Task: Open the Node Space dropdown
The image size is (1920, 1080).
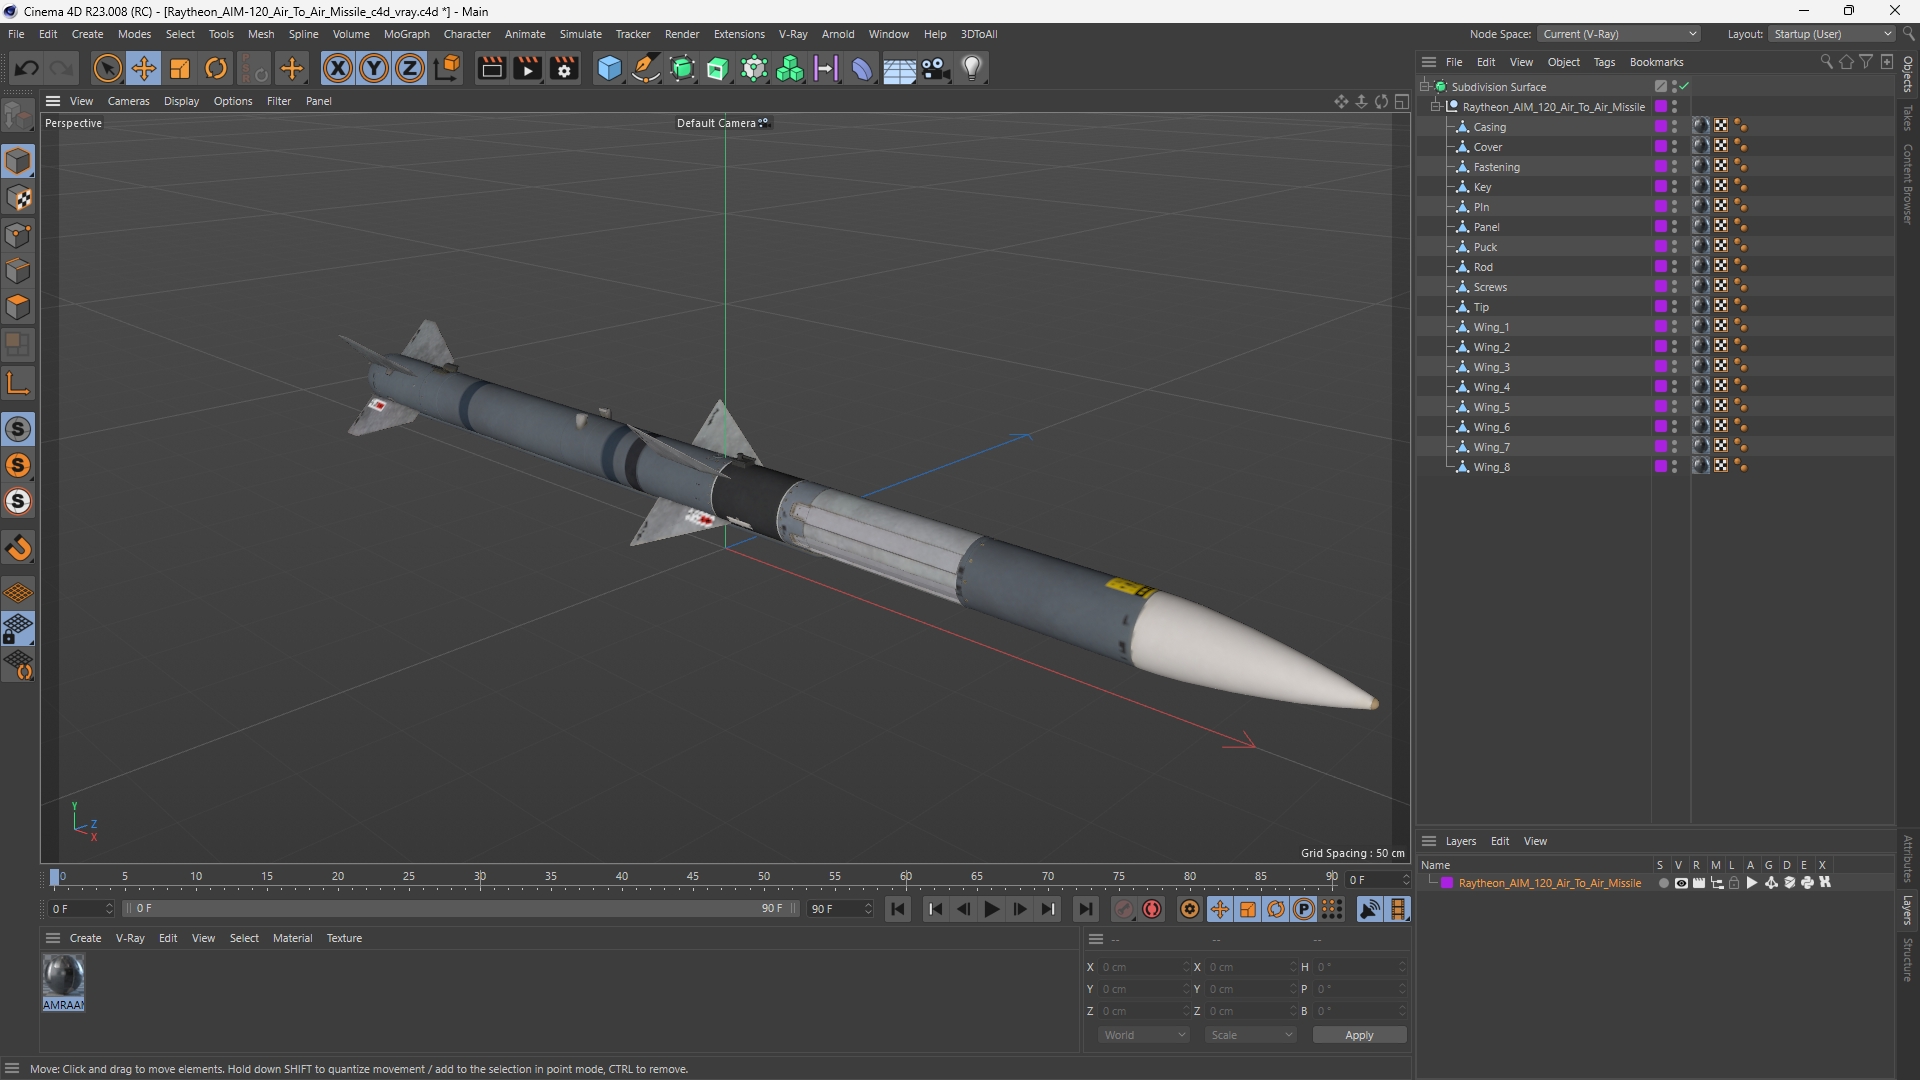Action: [x=1619, y=34]
